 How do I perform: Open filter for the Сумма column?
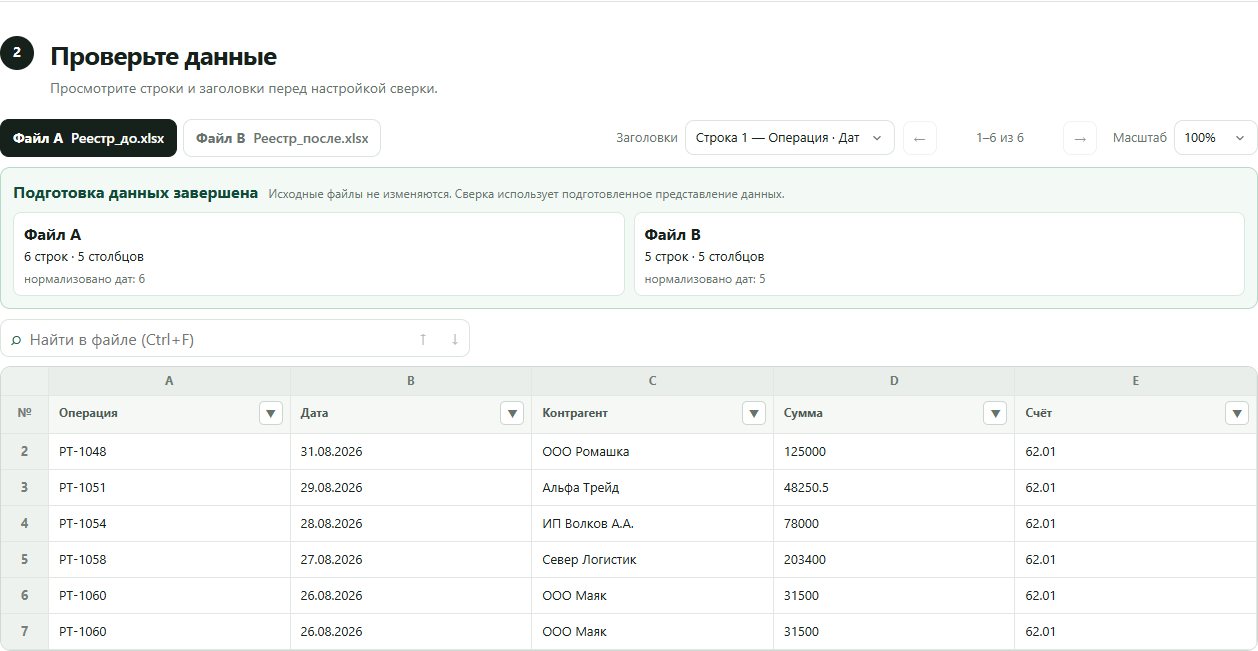[995, 413]
